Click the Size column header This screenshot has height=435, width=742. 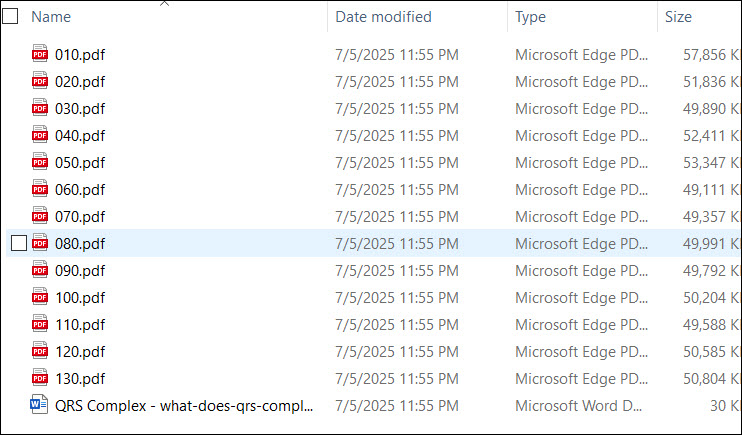(x=678, y=17)
